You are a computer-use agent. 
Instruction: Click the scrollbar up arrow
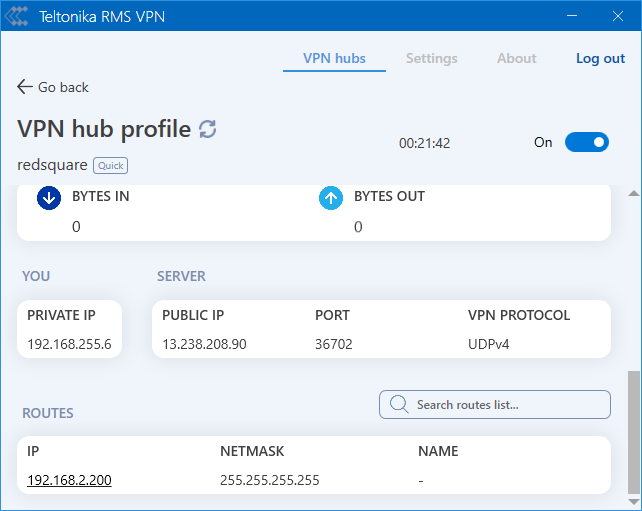(633, 193)
